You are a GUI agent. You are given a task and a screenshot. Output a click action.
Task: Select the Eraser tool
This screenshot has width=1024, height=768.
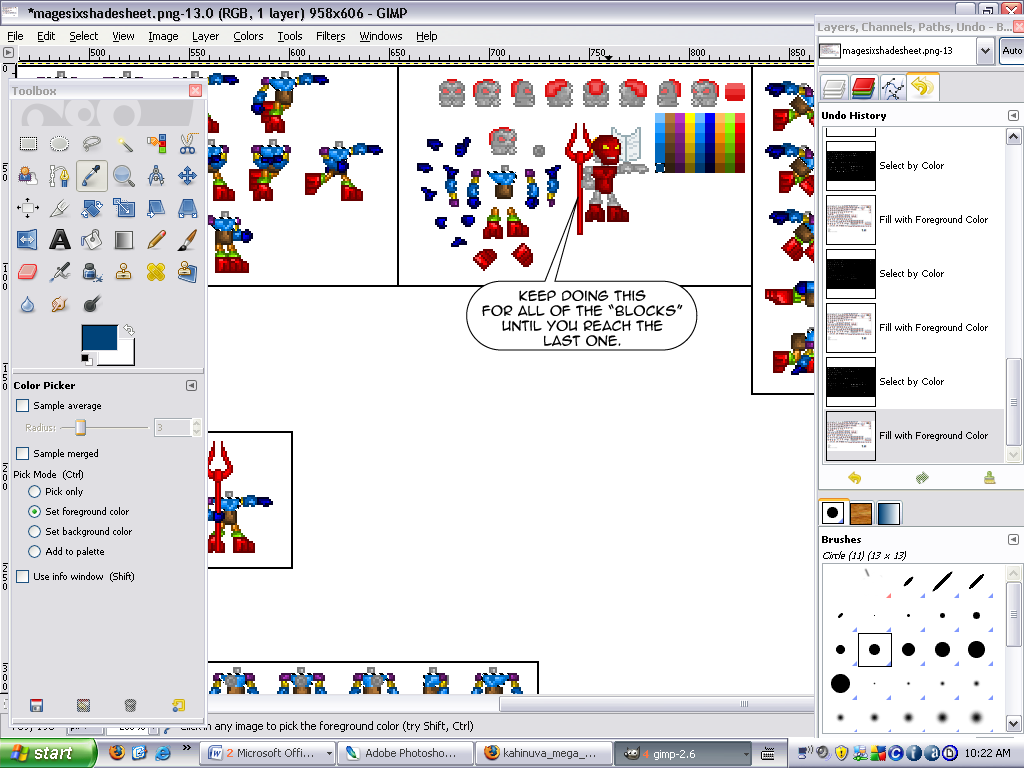click(27, 272)
